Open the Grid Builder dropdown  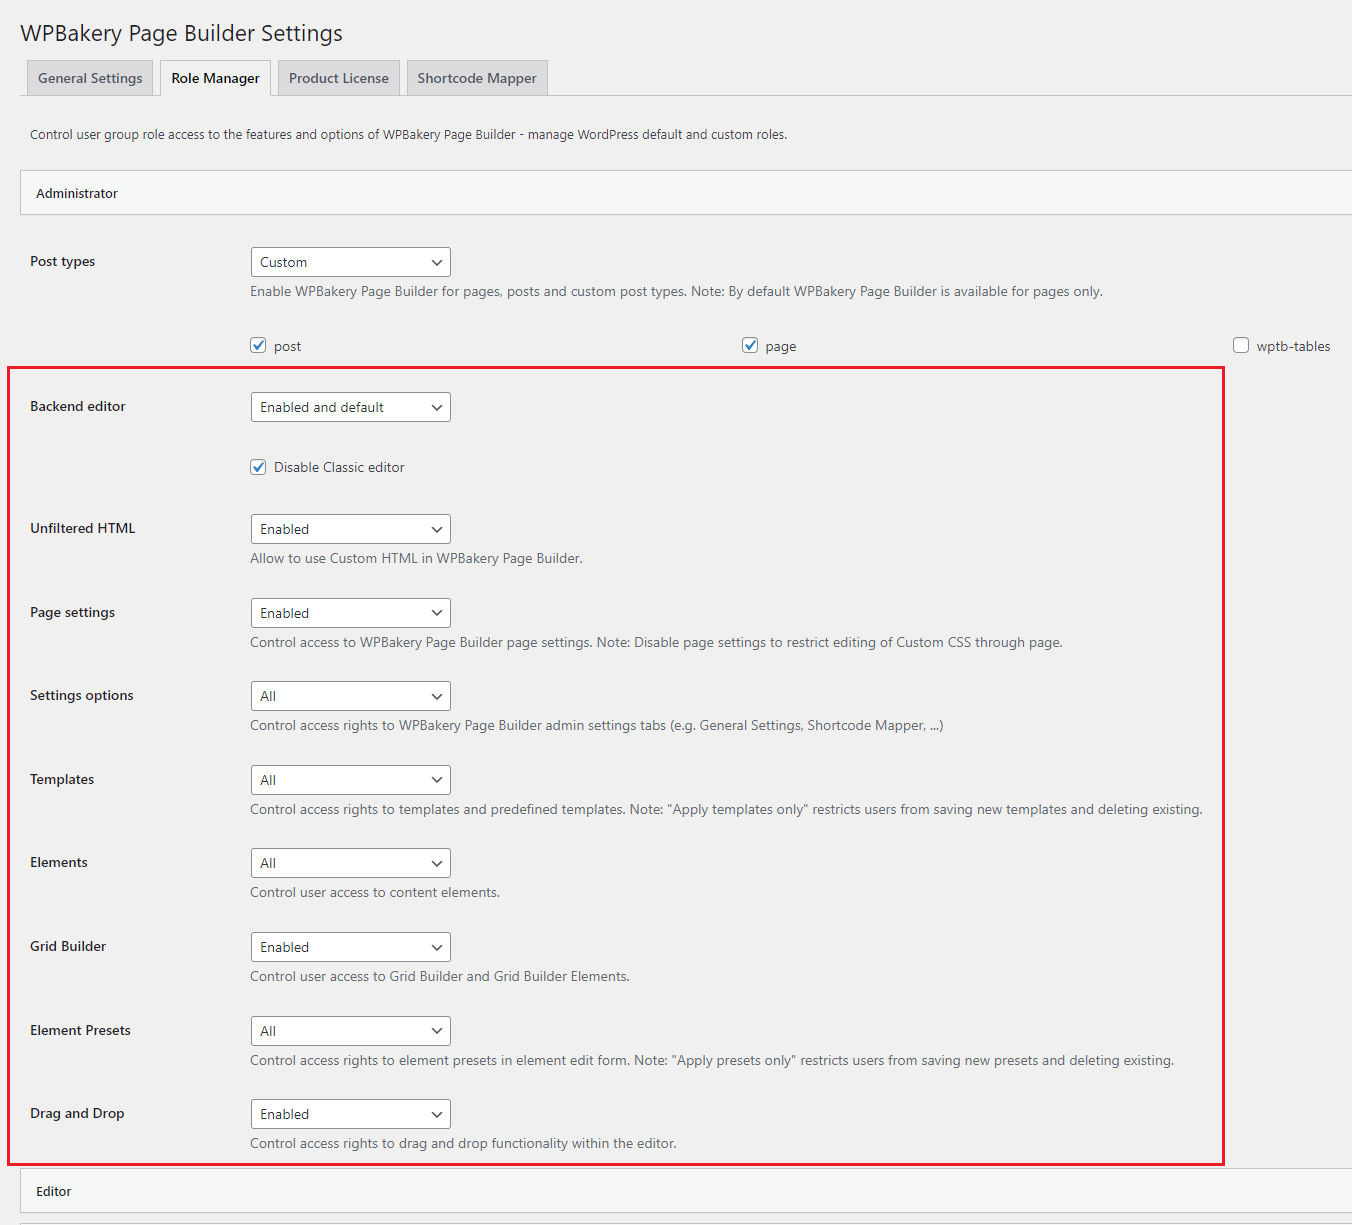(x=350, y=947)
